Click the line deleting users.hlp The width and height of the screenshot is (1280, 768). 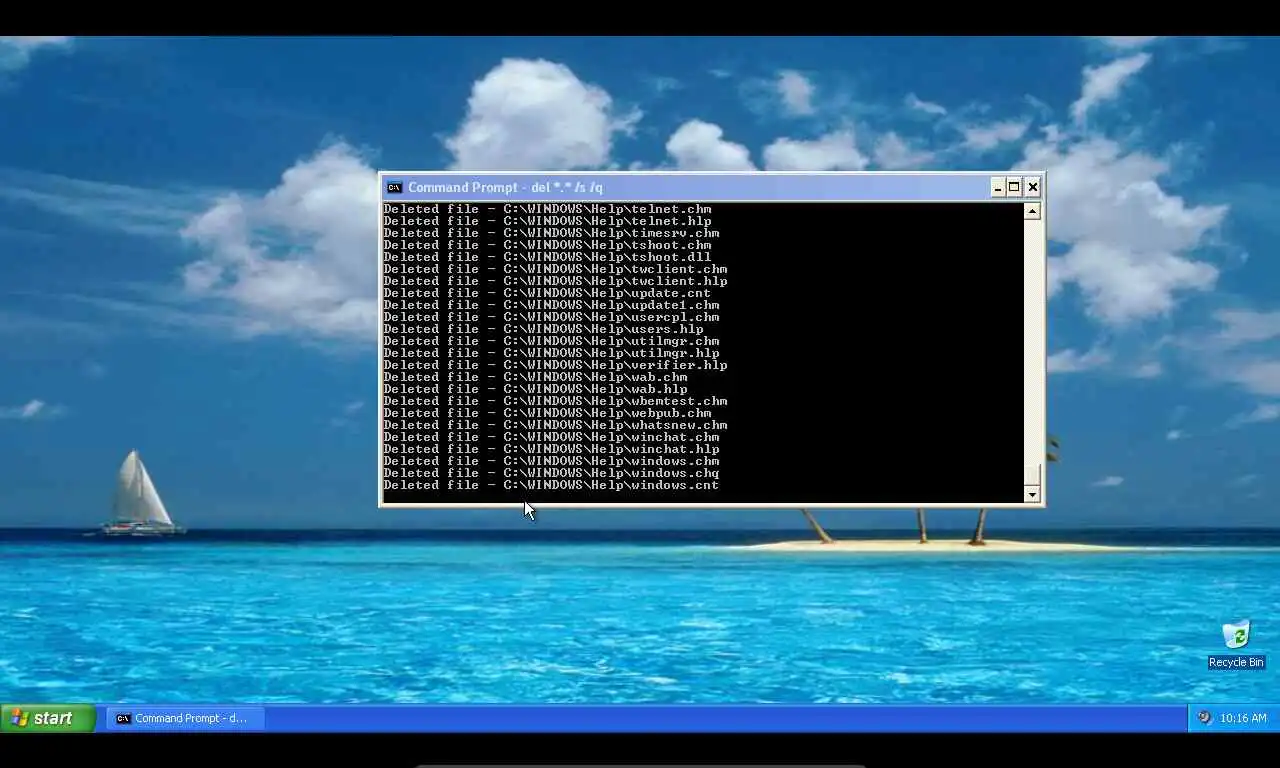[x=543, y=329]
